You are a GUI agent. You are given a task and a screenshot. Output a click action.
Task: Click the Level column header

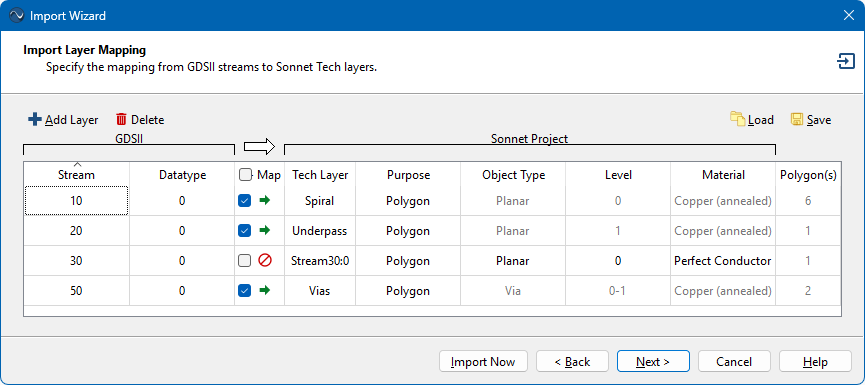coord(618,175)
